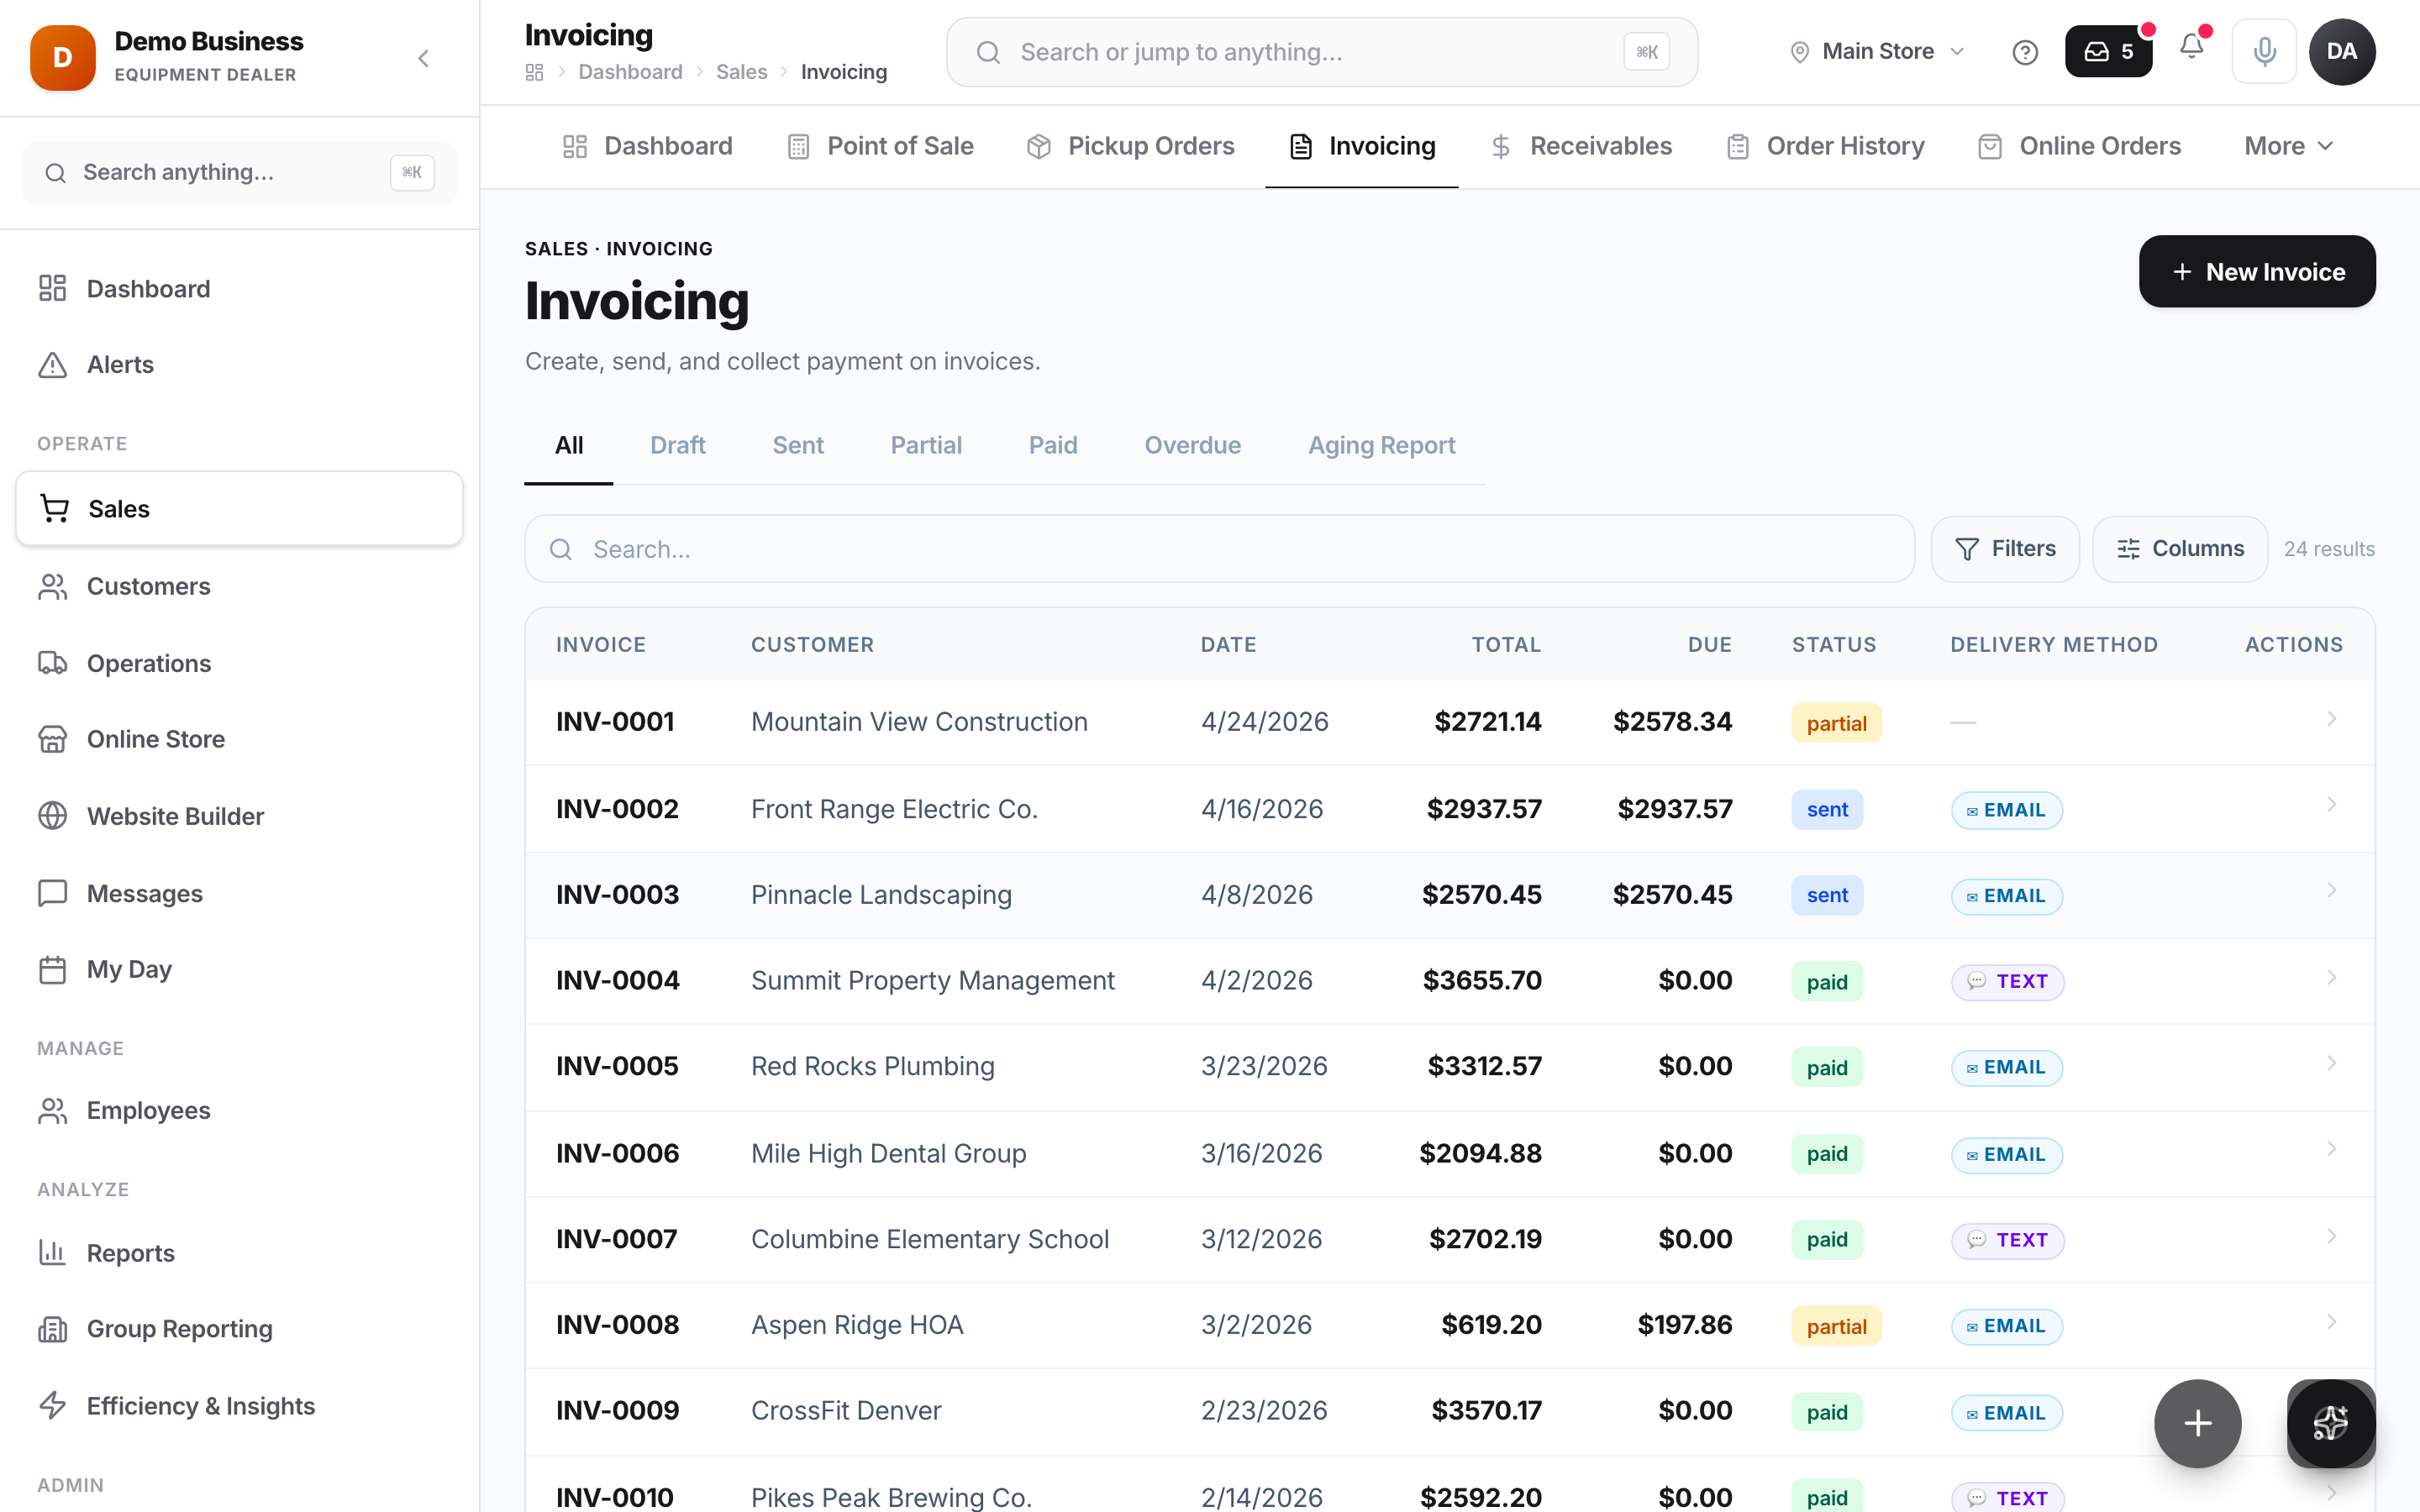Open Website Builder in the sidebar
2420x1512 pixels.
click(239, 816)
